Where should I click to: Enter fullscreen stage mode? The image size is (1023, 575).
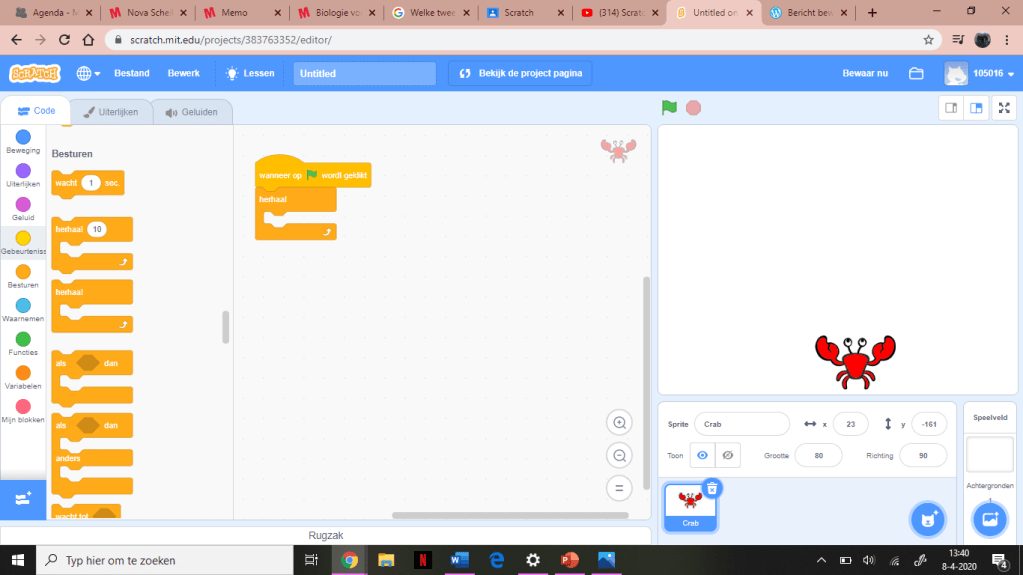[x=1004, y=108]
